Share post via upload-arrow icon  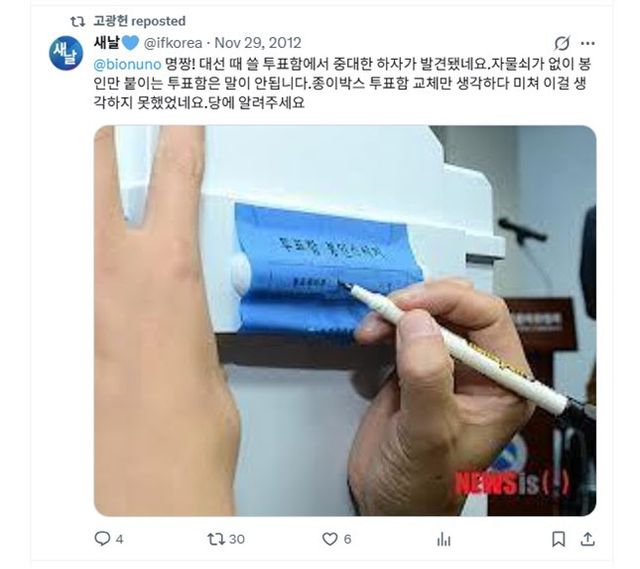587,539
